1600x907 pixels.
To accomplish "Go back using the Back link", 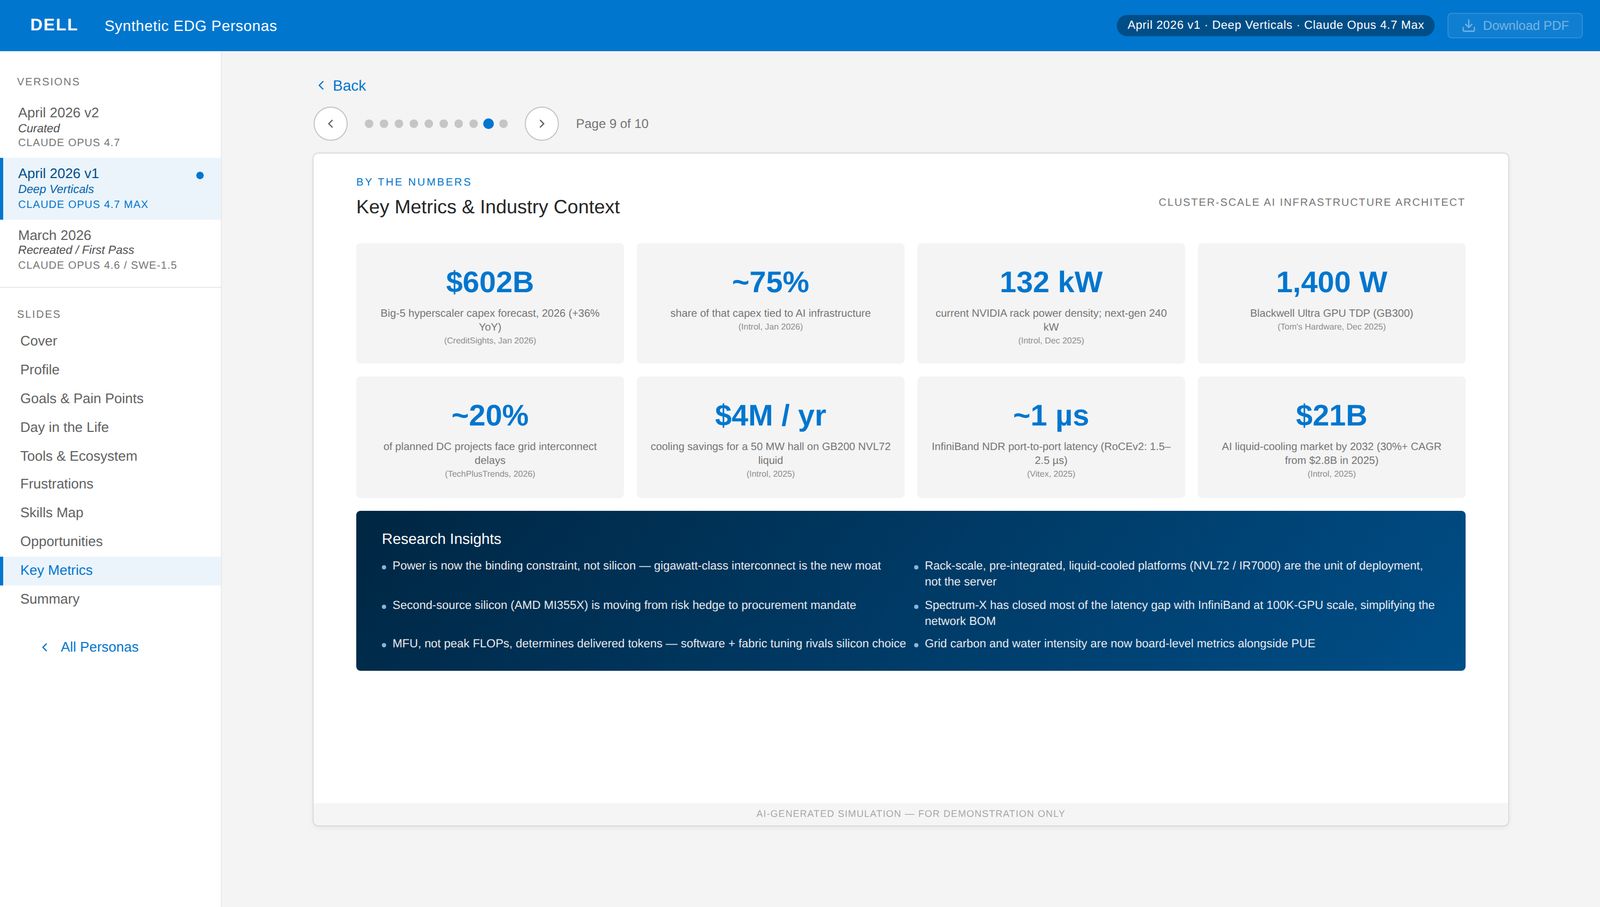I will (341, 86).
